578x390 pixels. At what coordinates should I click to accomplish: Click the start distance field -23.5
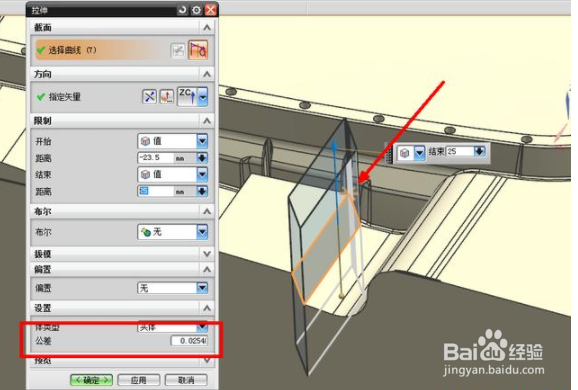click(156, 158)
